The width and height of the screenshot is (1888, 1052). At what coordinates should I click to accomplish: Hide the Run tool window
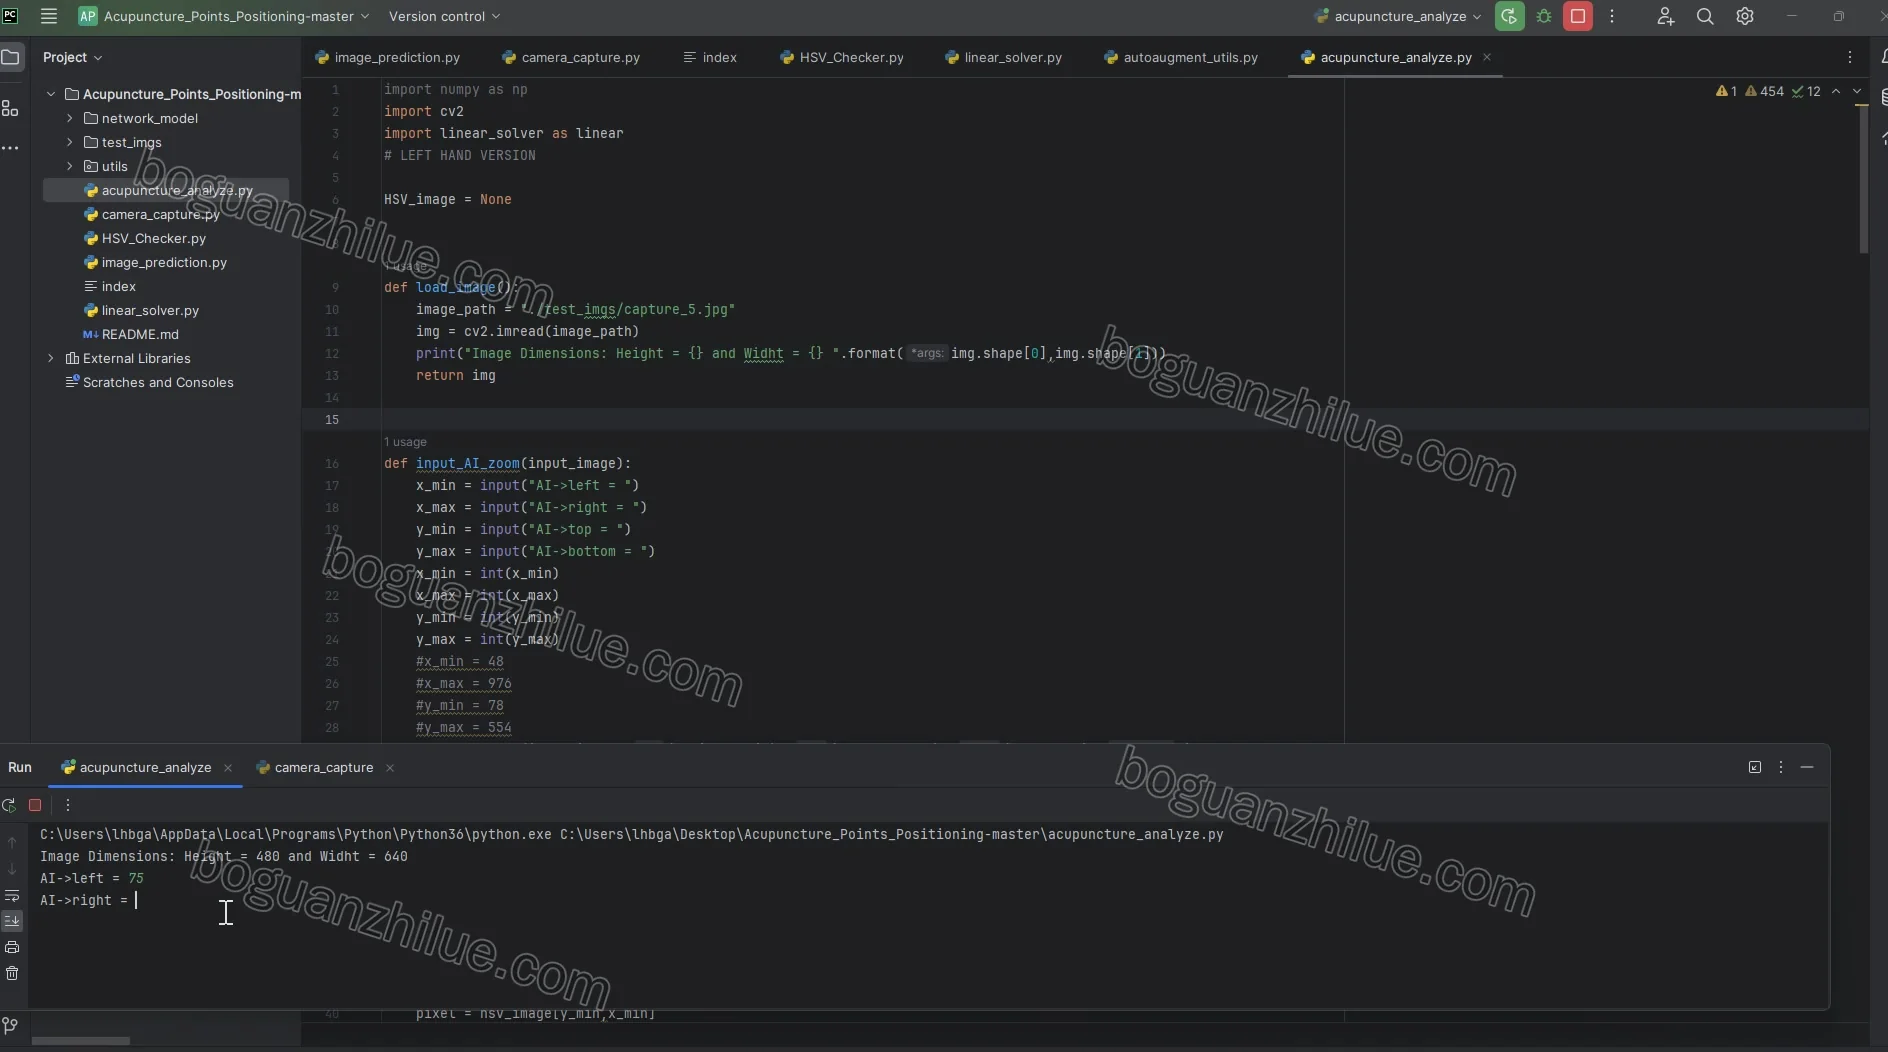1807,767
